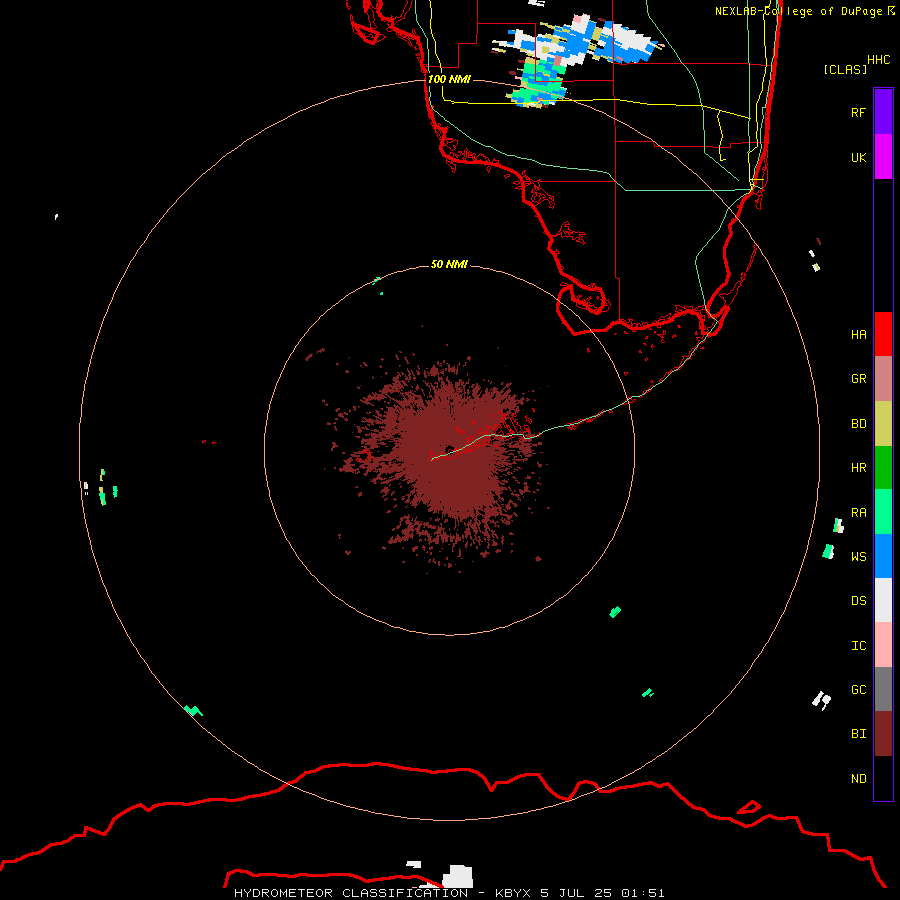The height and width of the screenshot is (900, 900).
Task: Click the RF legend label
Action: 858,112
